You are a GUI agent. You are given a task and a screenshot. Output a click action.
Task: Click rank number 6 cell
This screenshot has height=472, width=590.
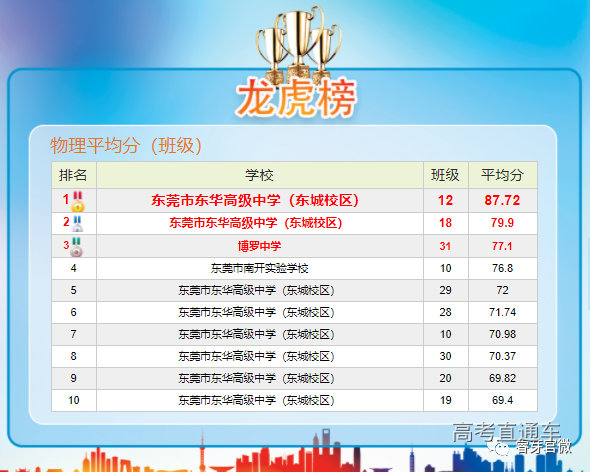[74, 312]
